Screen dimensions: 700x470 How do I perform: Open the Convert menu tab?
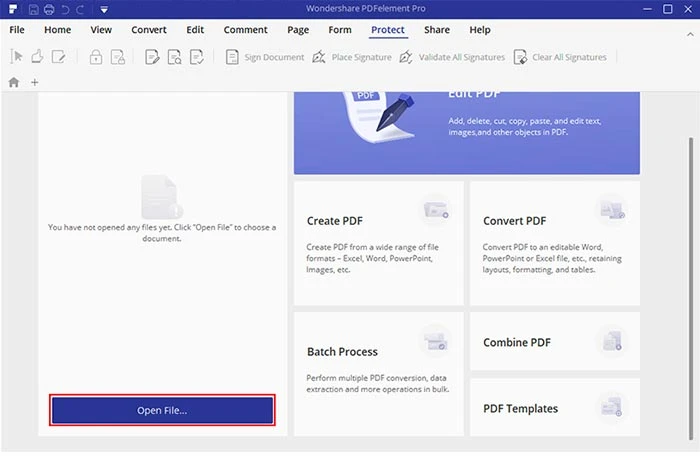[149, 30]
